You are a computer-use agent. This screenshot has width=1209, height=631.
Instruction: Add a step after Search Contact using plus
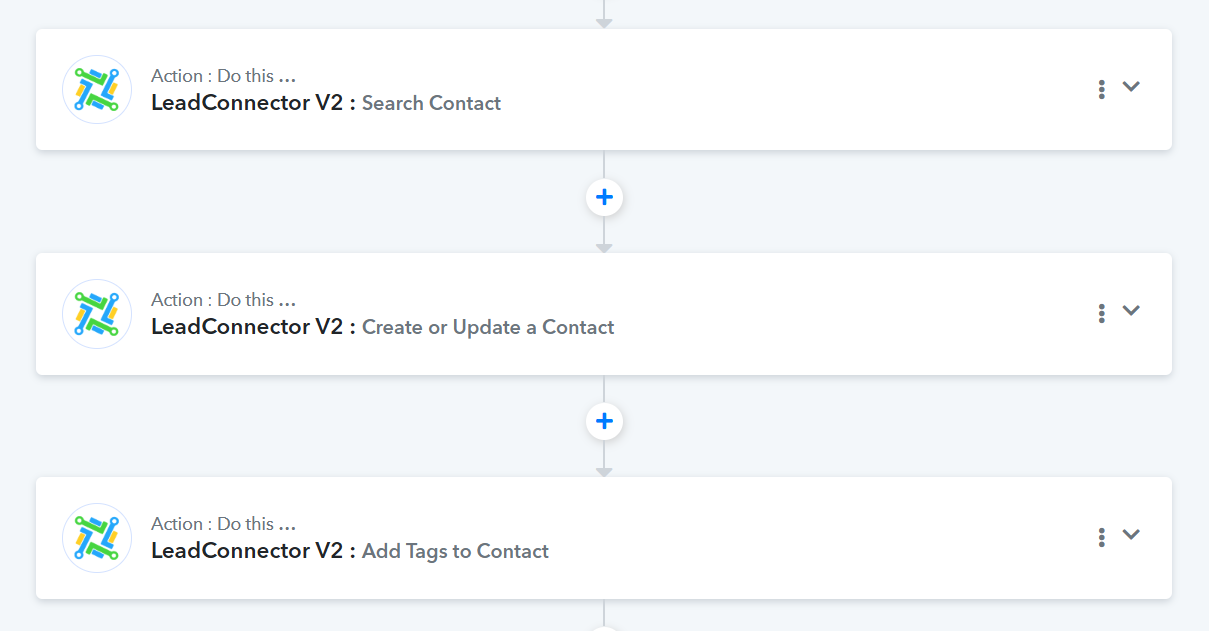tap(604, 198)
